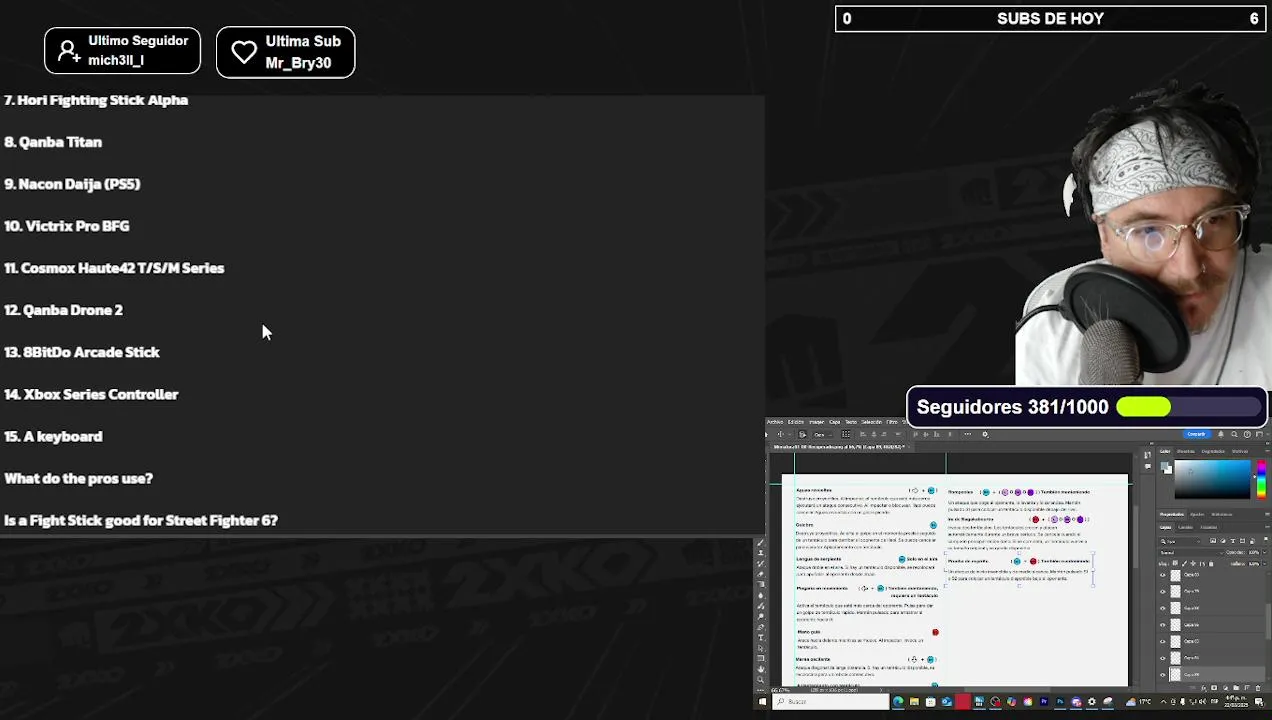Select the Zoom tool in Photoshop toolbar

click(x=761, y=679)
